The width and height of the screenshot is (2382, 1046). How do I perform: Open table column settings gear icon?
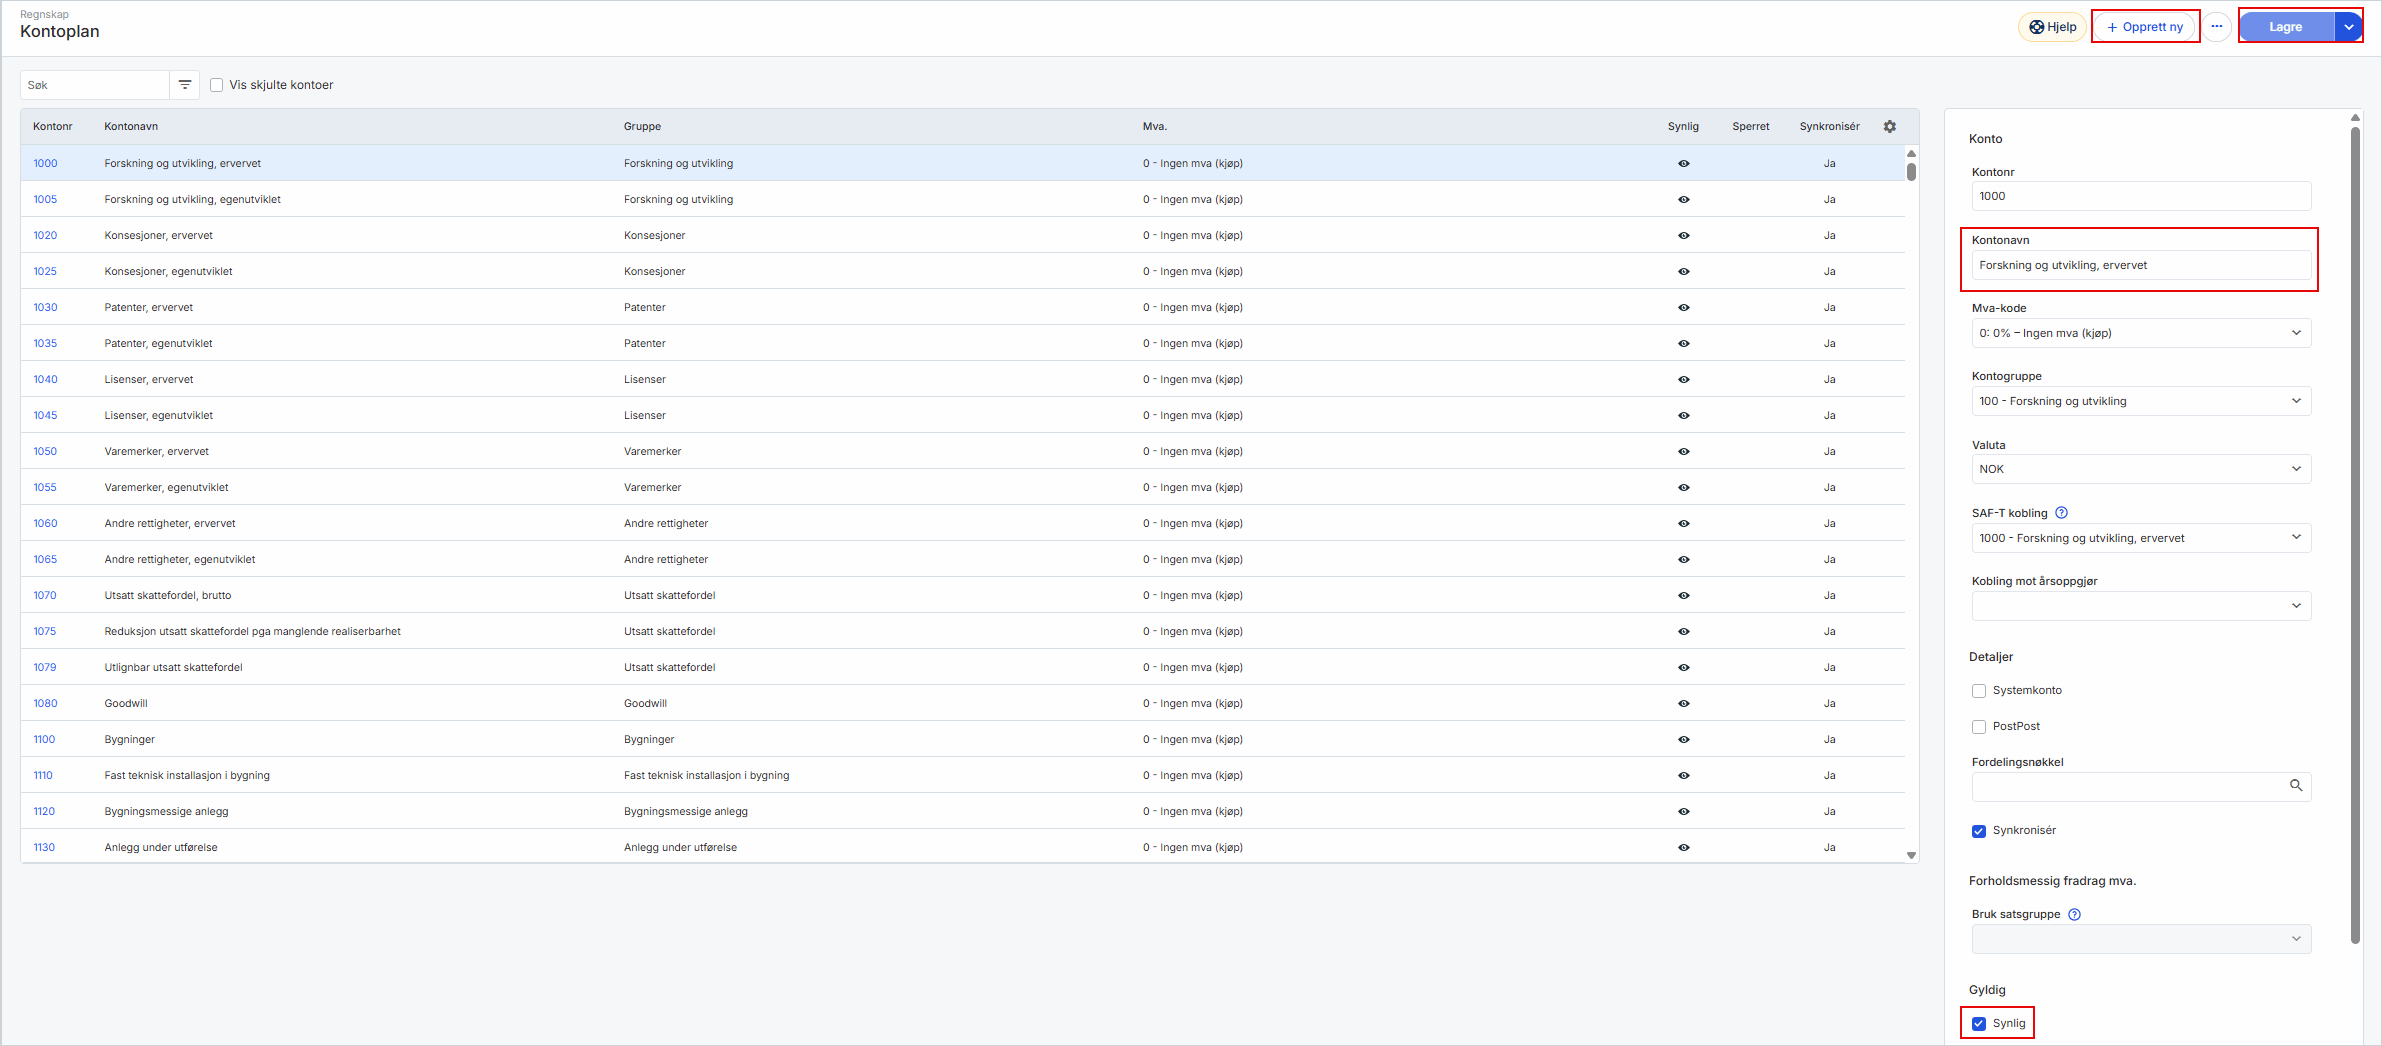click(x=1889, y=127)
